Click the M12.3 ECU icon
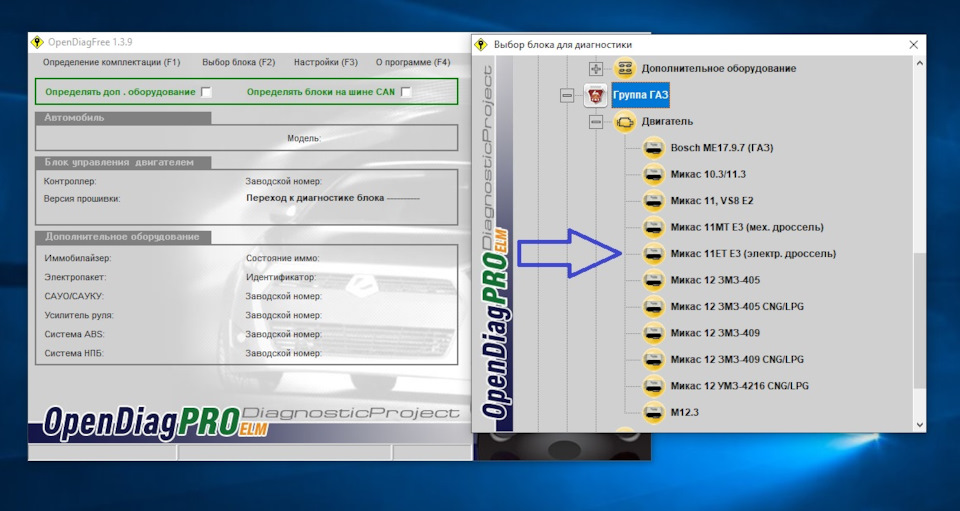The height and width of the screenshot is (511, 960). pos(653,412)
